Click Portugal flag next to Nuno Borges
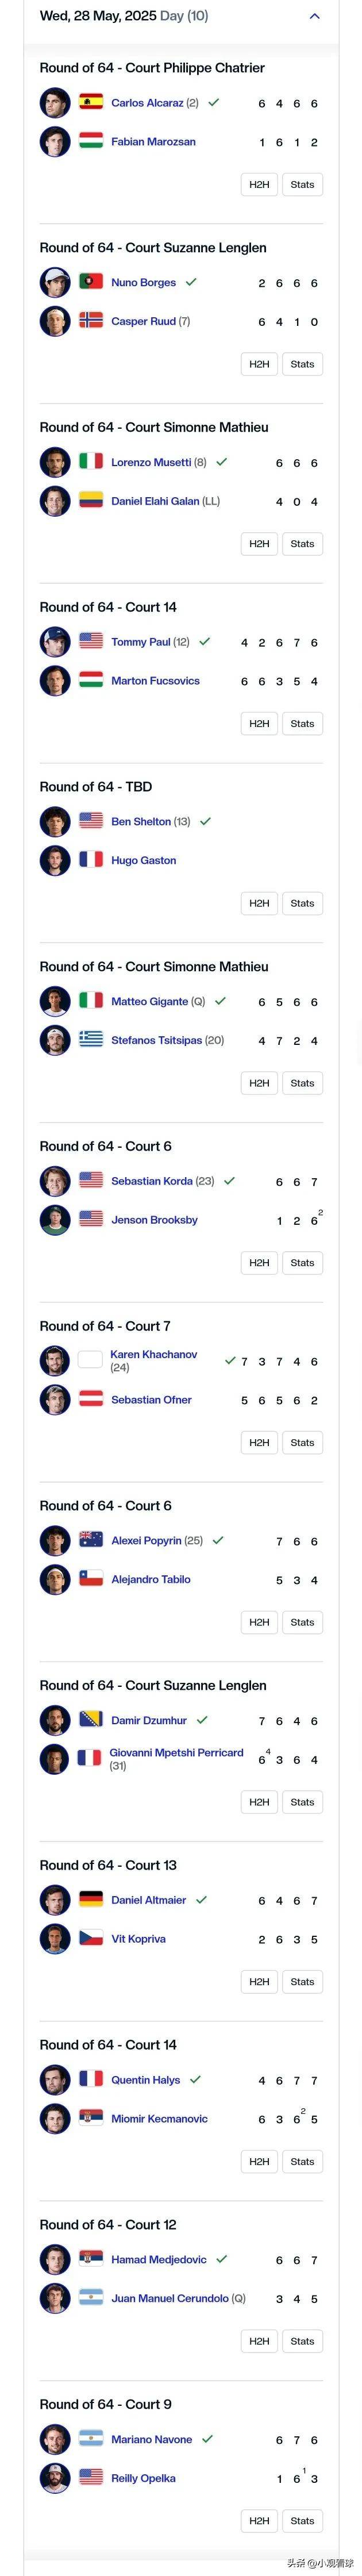 click(91, 282)
